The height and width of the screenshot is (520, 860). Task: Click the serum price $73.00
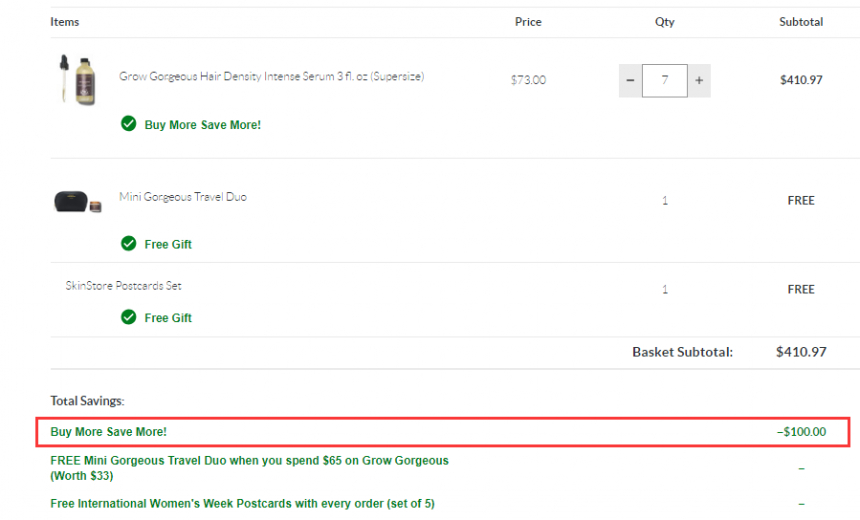528,80
